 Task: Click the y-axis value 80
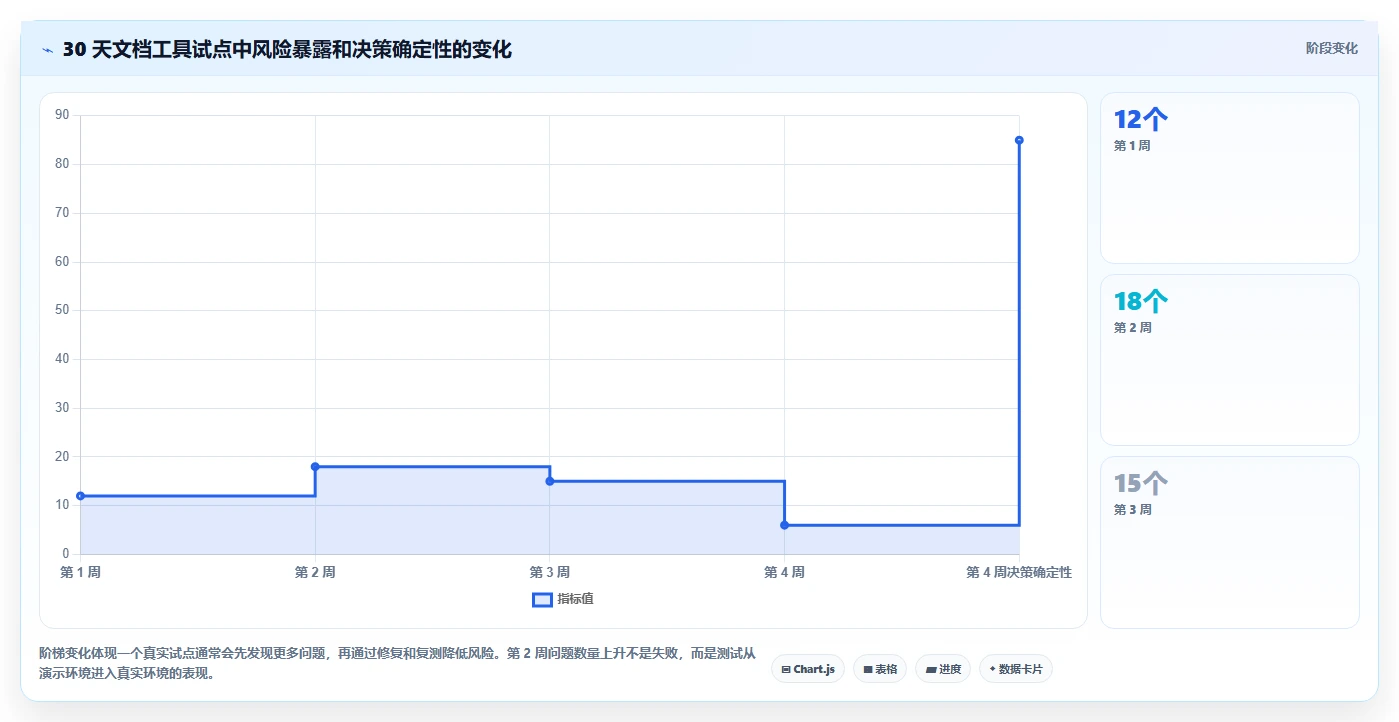(62, 164)
